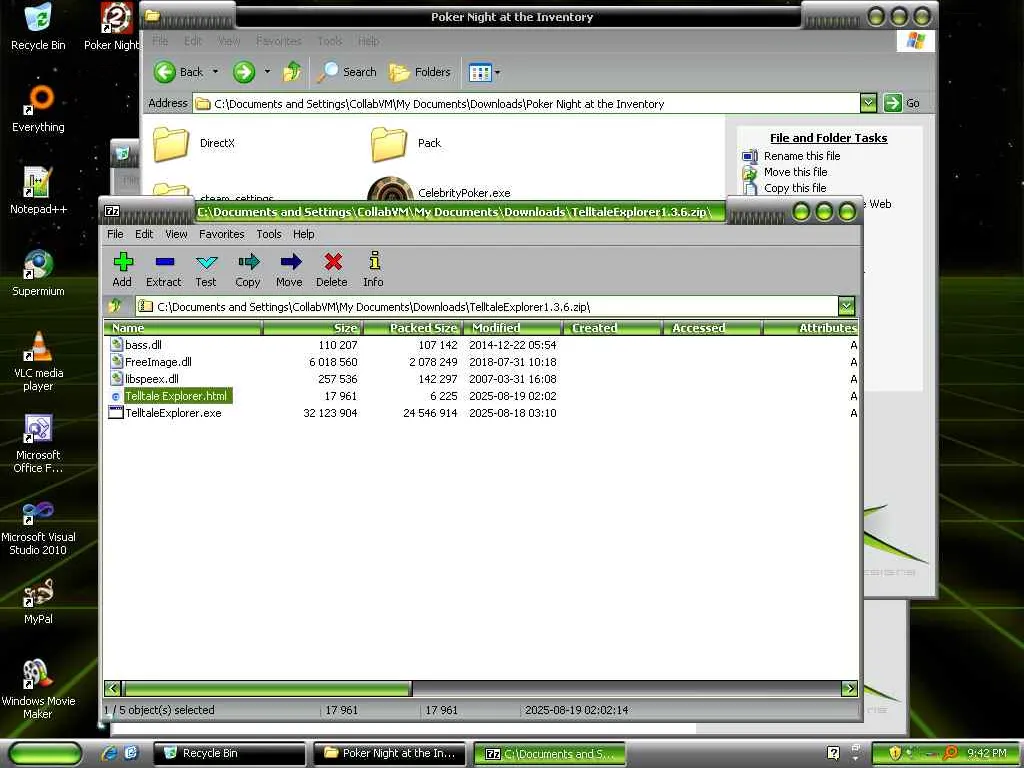Choose the Copy tool in 7-Zip

click(x=248, y=269)
